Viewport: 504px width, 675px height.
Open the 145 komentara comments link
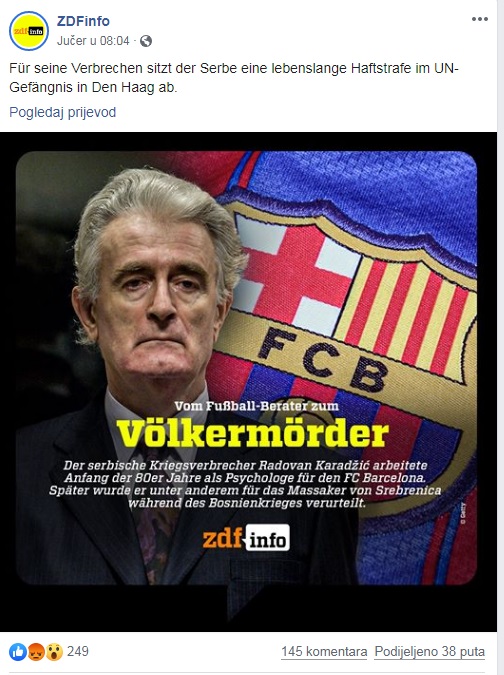(324, 652)
